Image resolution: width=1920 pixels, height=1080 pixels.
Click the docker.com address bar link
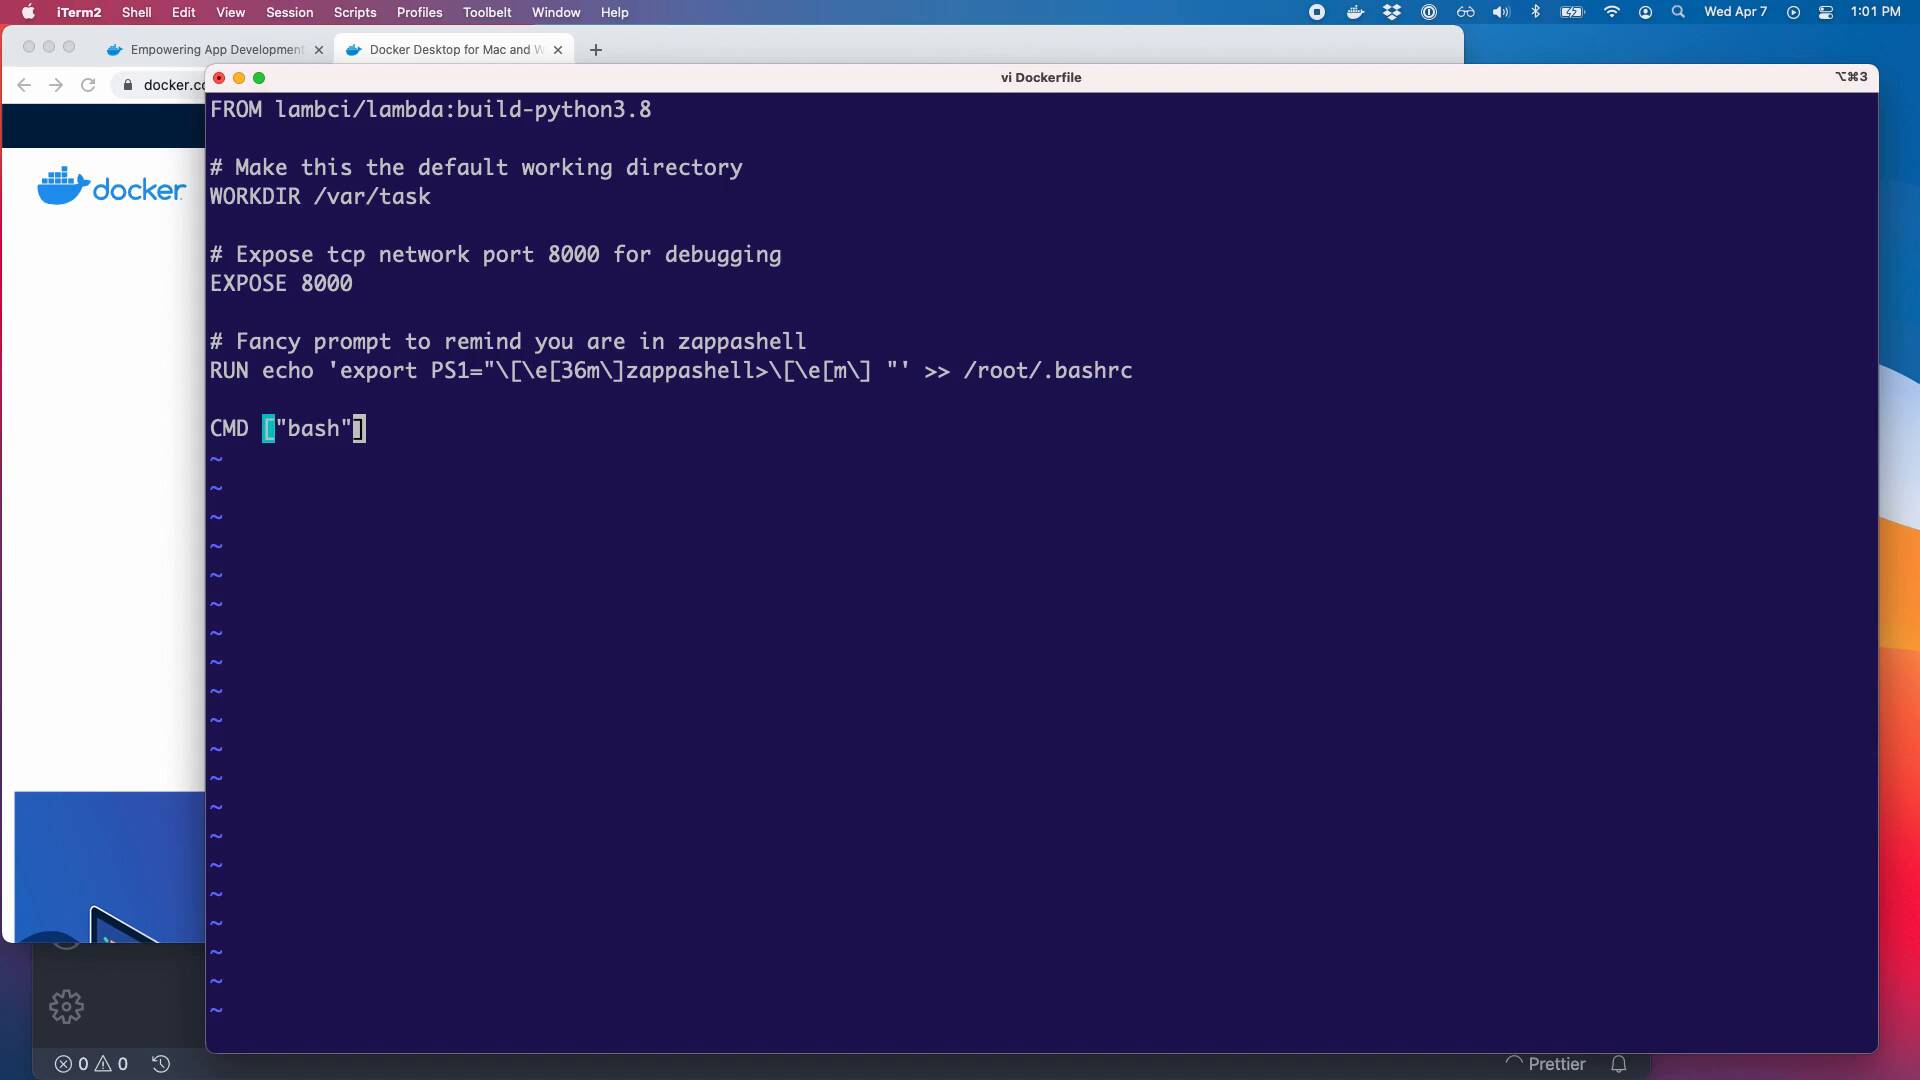[x=170, y=85]
